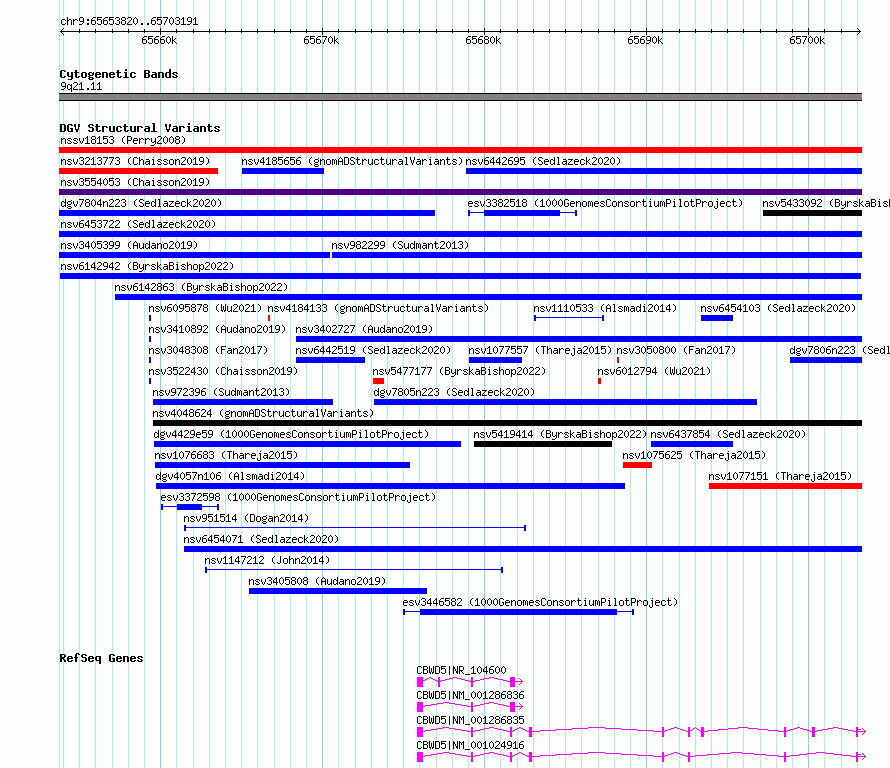Click the red nsv5477177 variant bar
Screen dimensions: 890x768
[x=379, y=381]
